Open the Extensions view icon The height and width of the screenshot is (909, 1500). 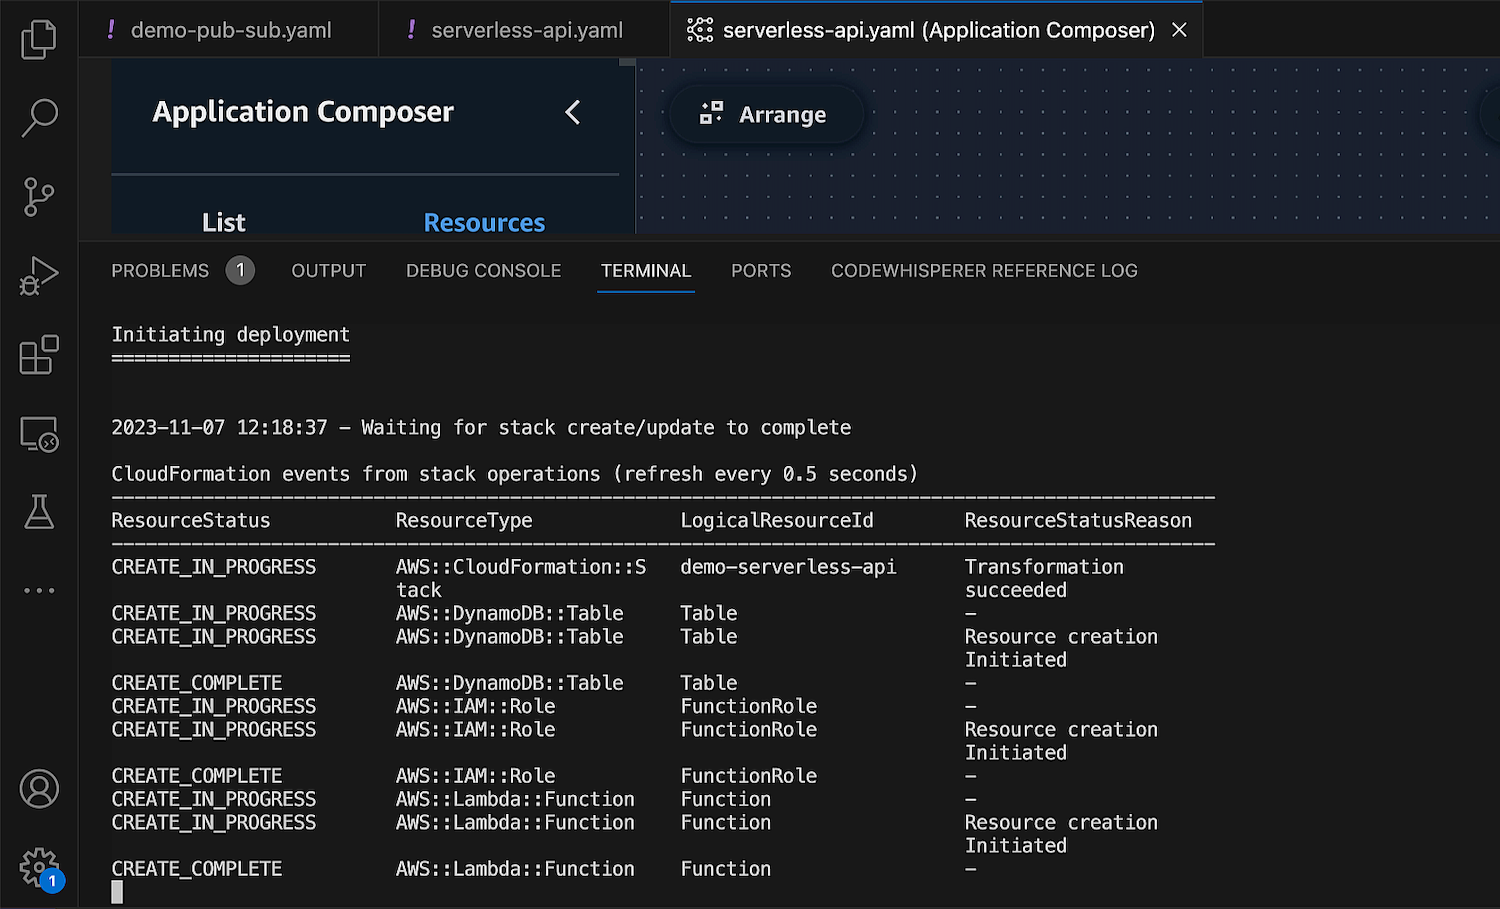[x=39, y=355]
